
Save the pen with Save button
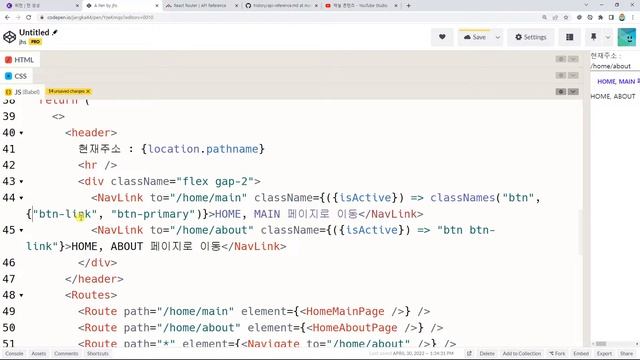(475, 37)
